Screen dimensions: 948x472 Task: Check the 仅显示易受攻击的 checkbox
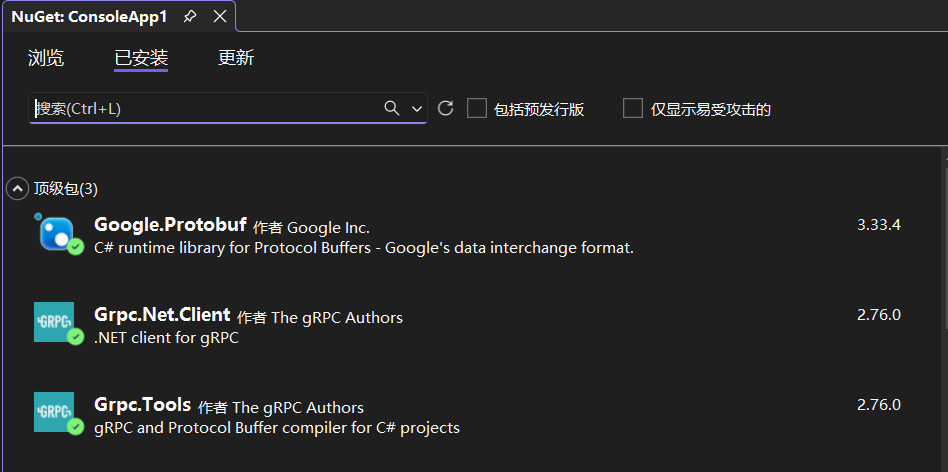pyautogui.click(x=632, y=108)
